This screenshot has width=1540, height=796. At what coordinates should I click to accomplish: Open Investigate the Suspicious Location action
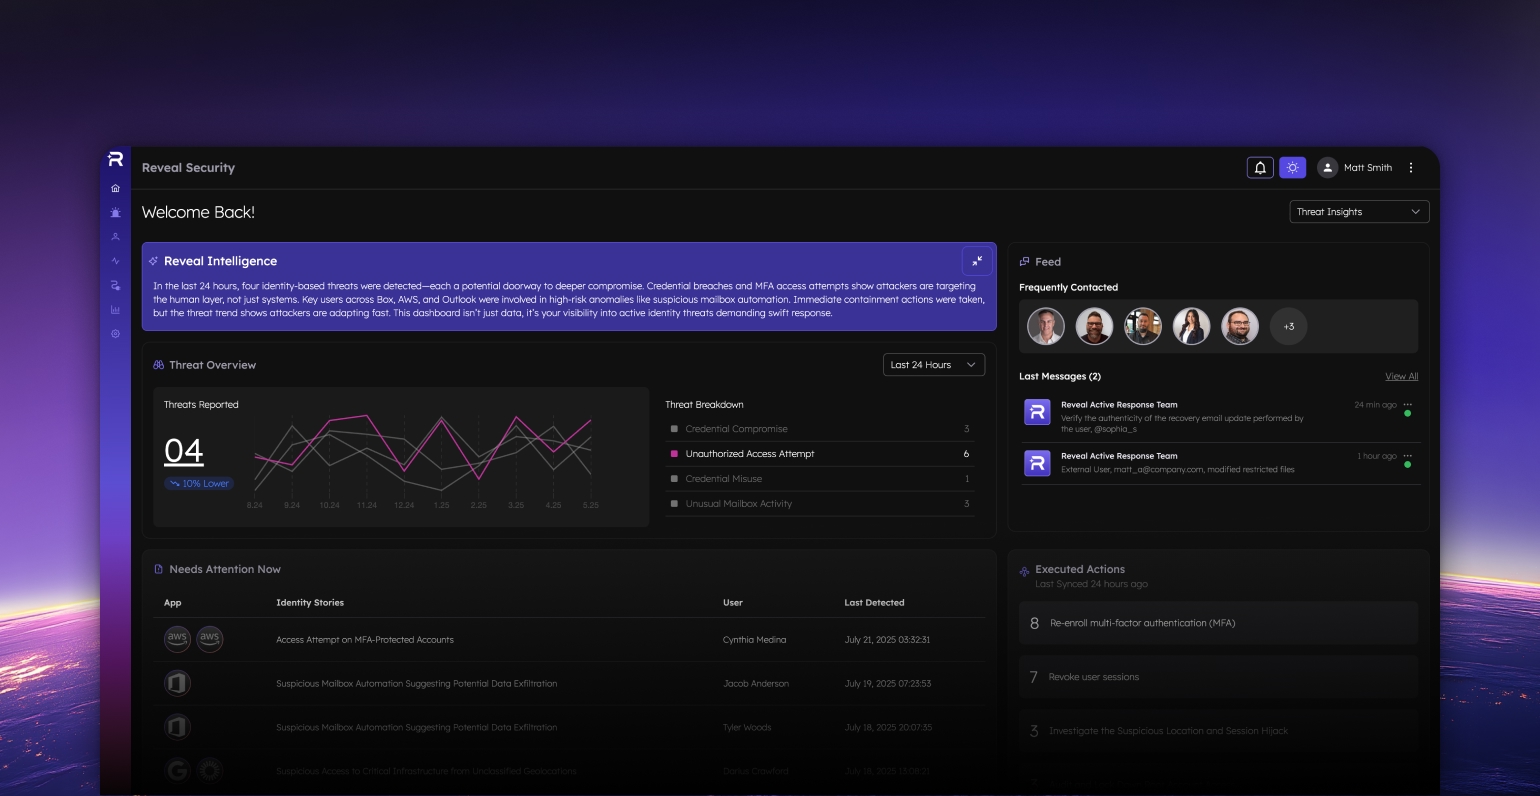(x=1218, y=731)
